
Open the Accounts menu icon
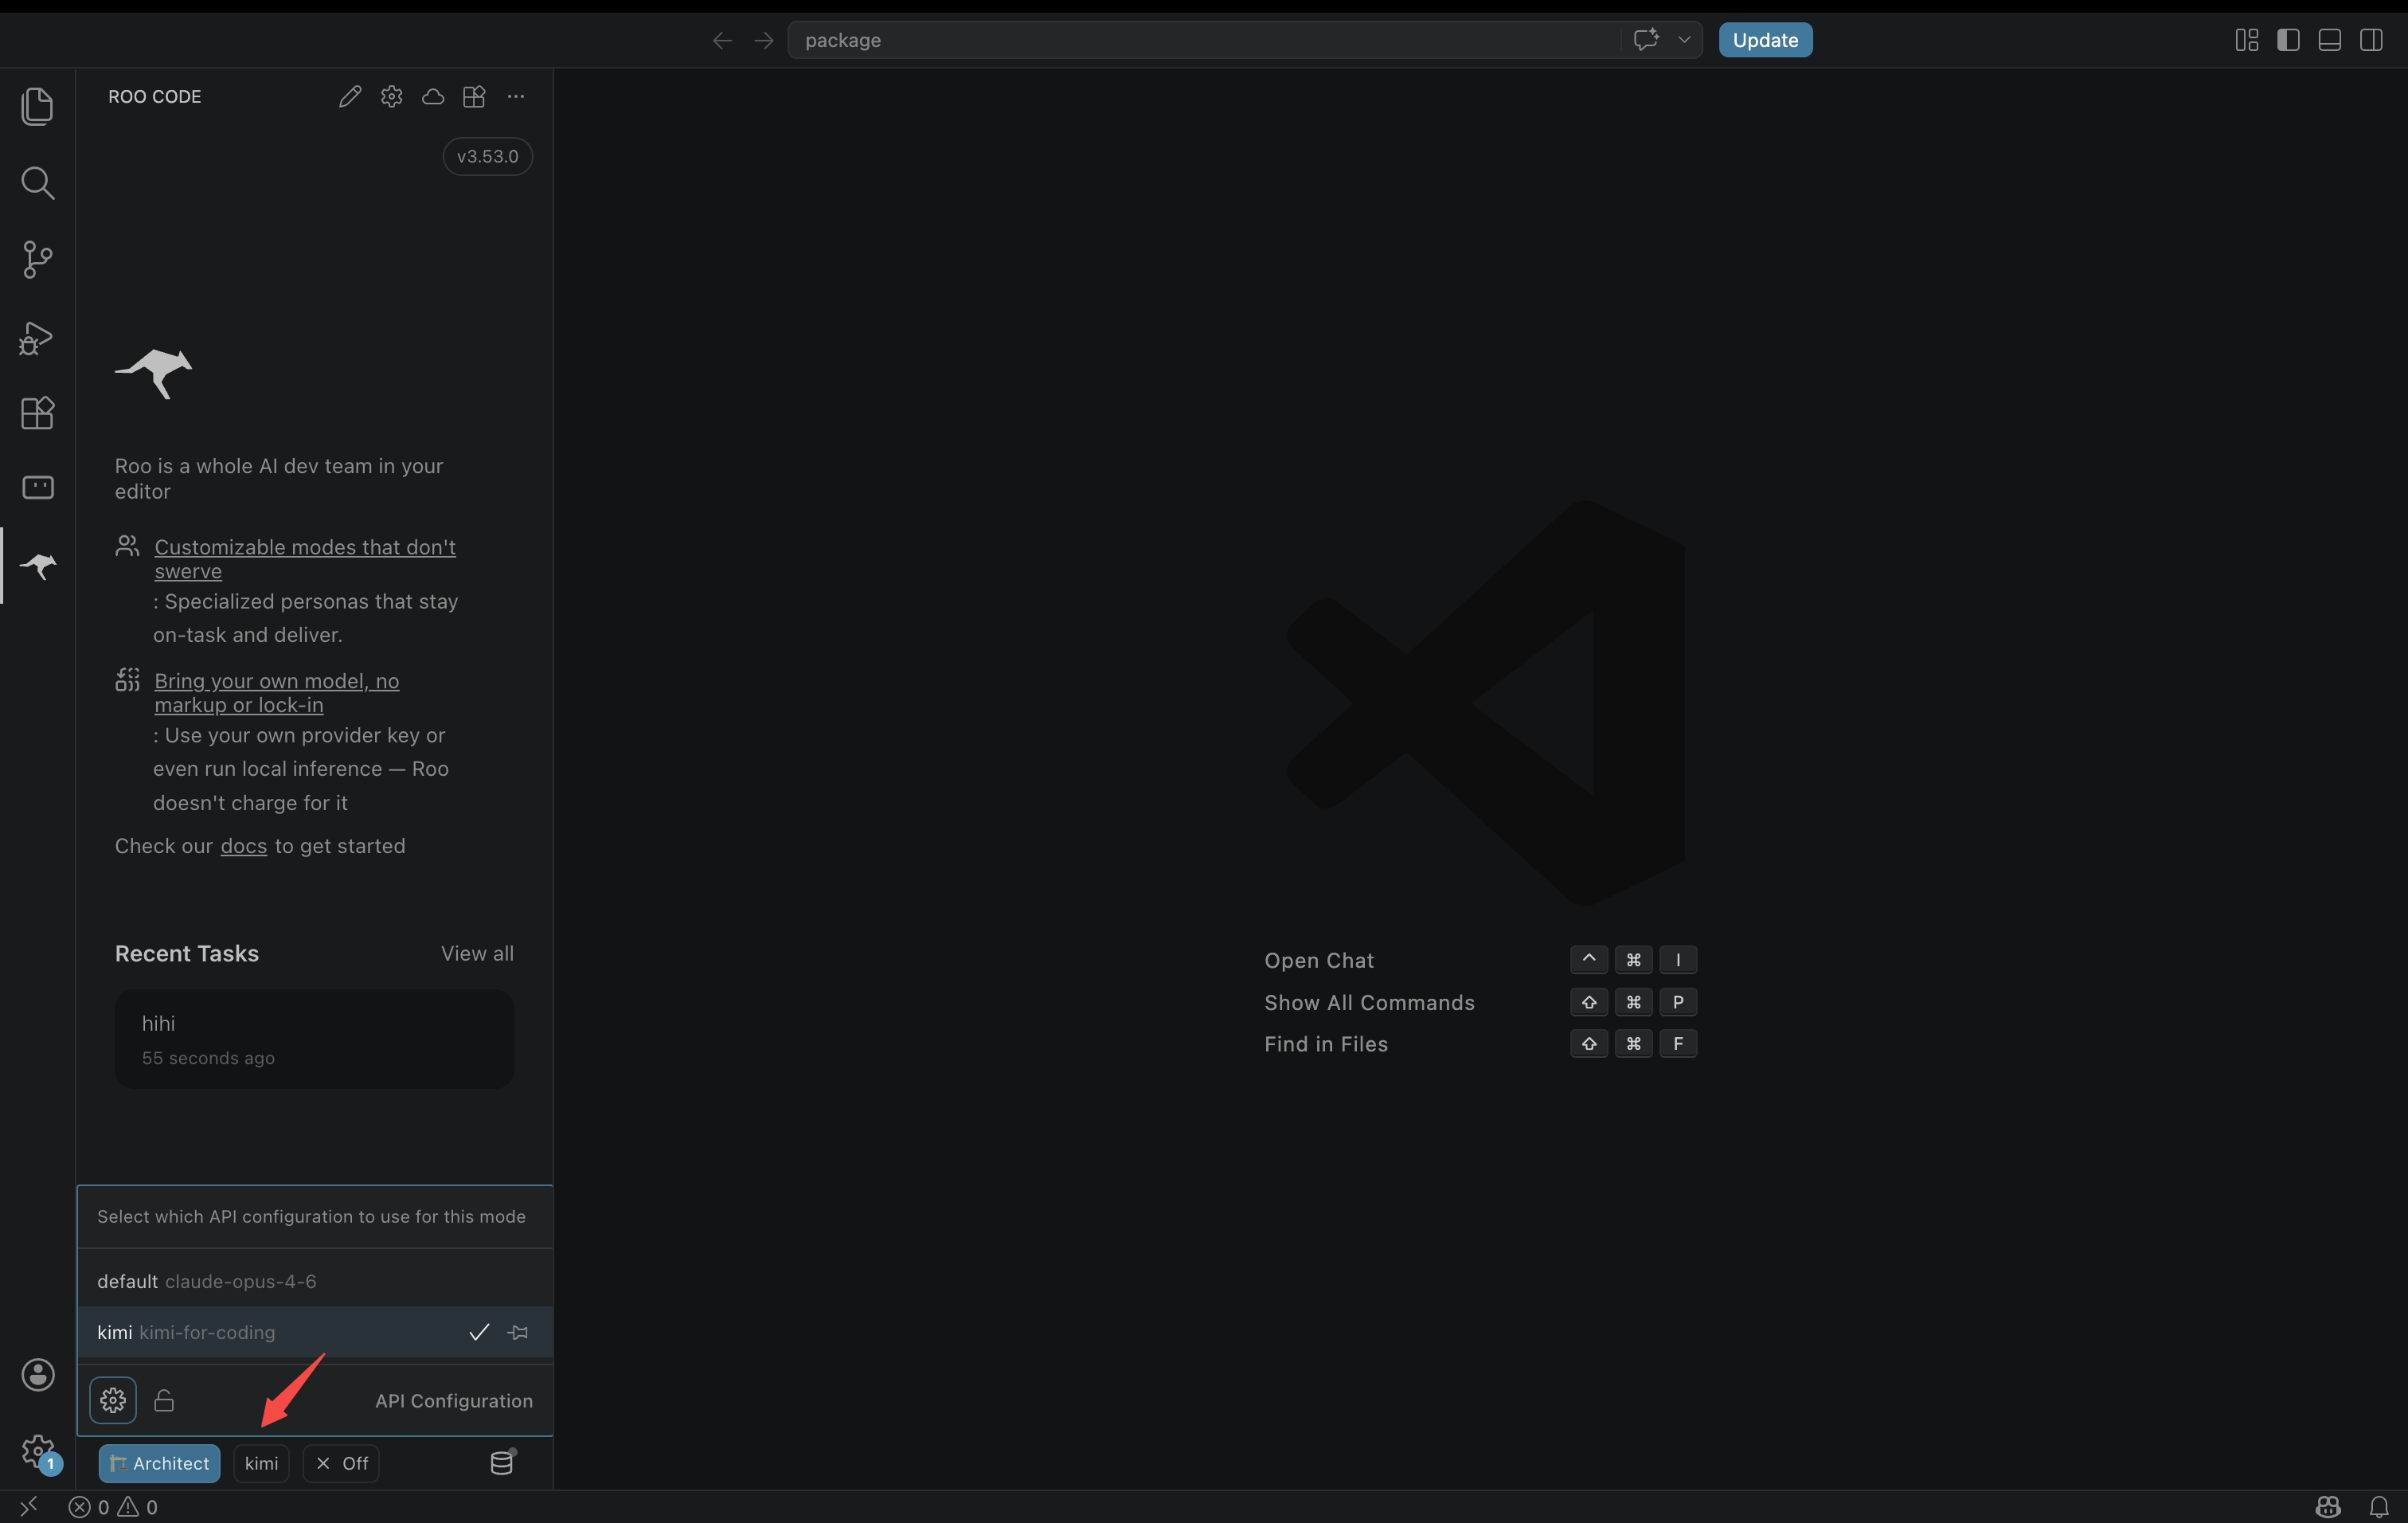tap(37, 1375)
